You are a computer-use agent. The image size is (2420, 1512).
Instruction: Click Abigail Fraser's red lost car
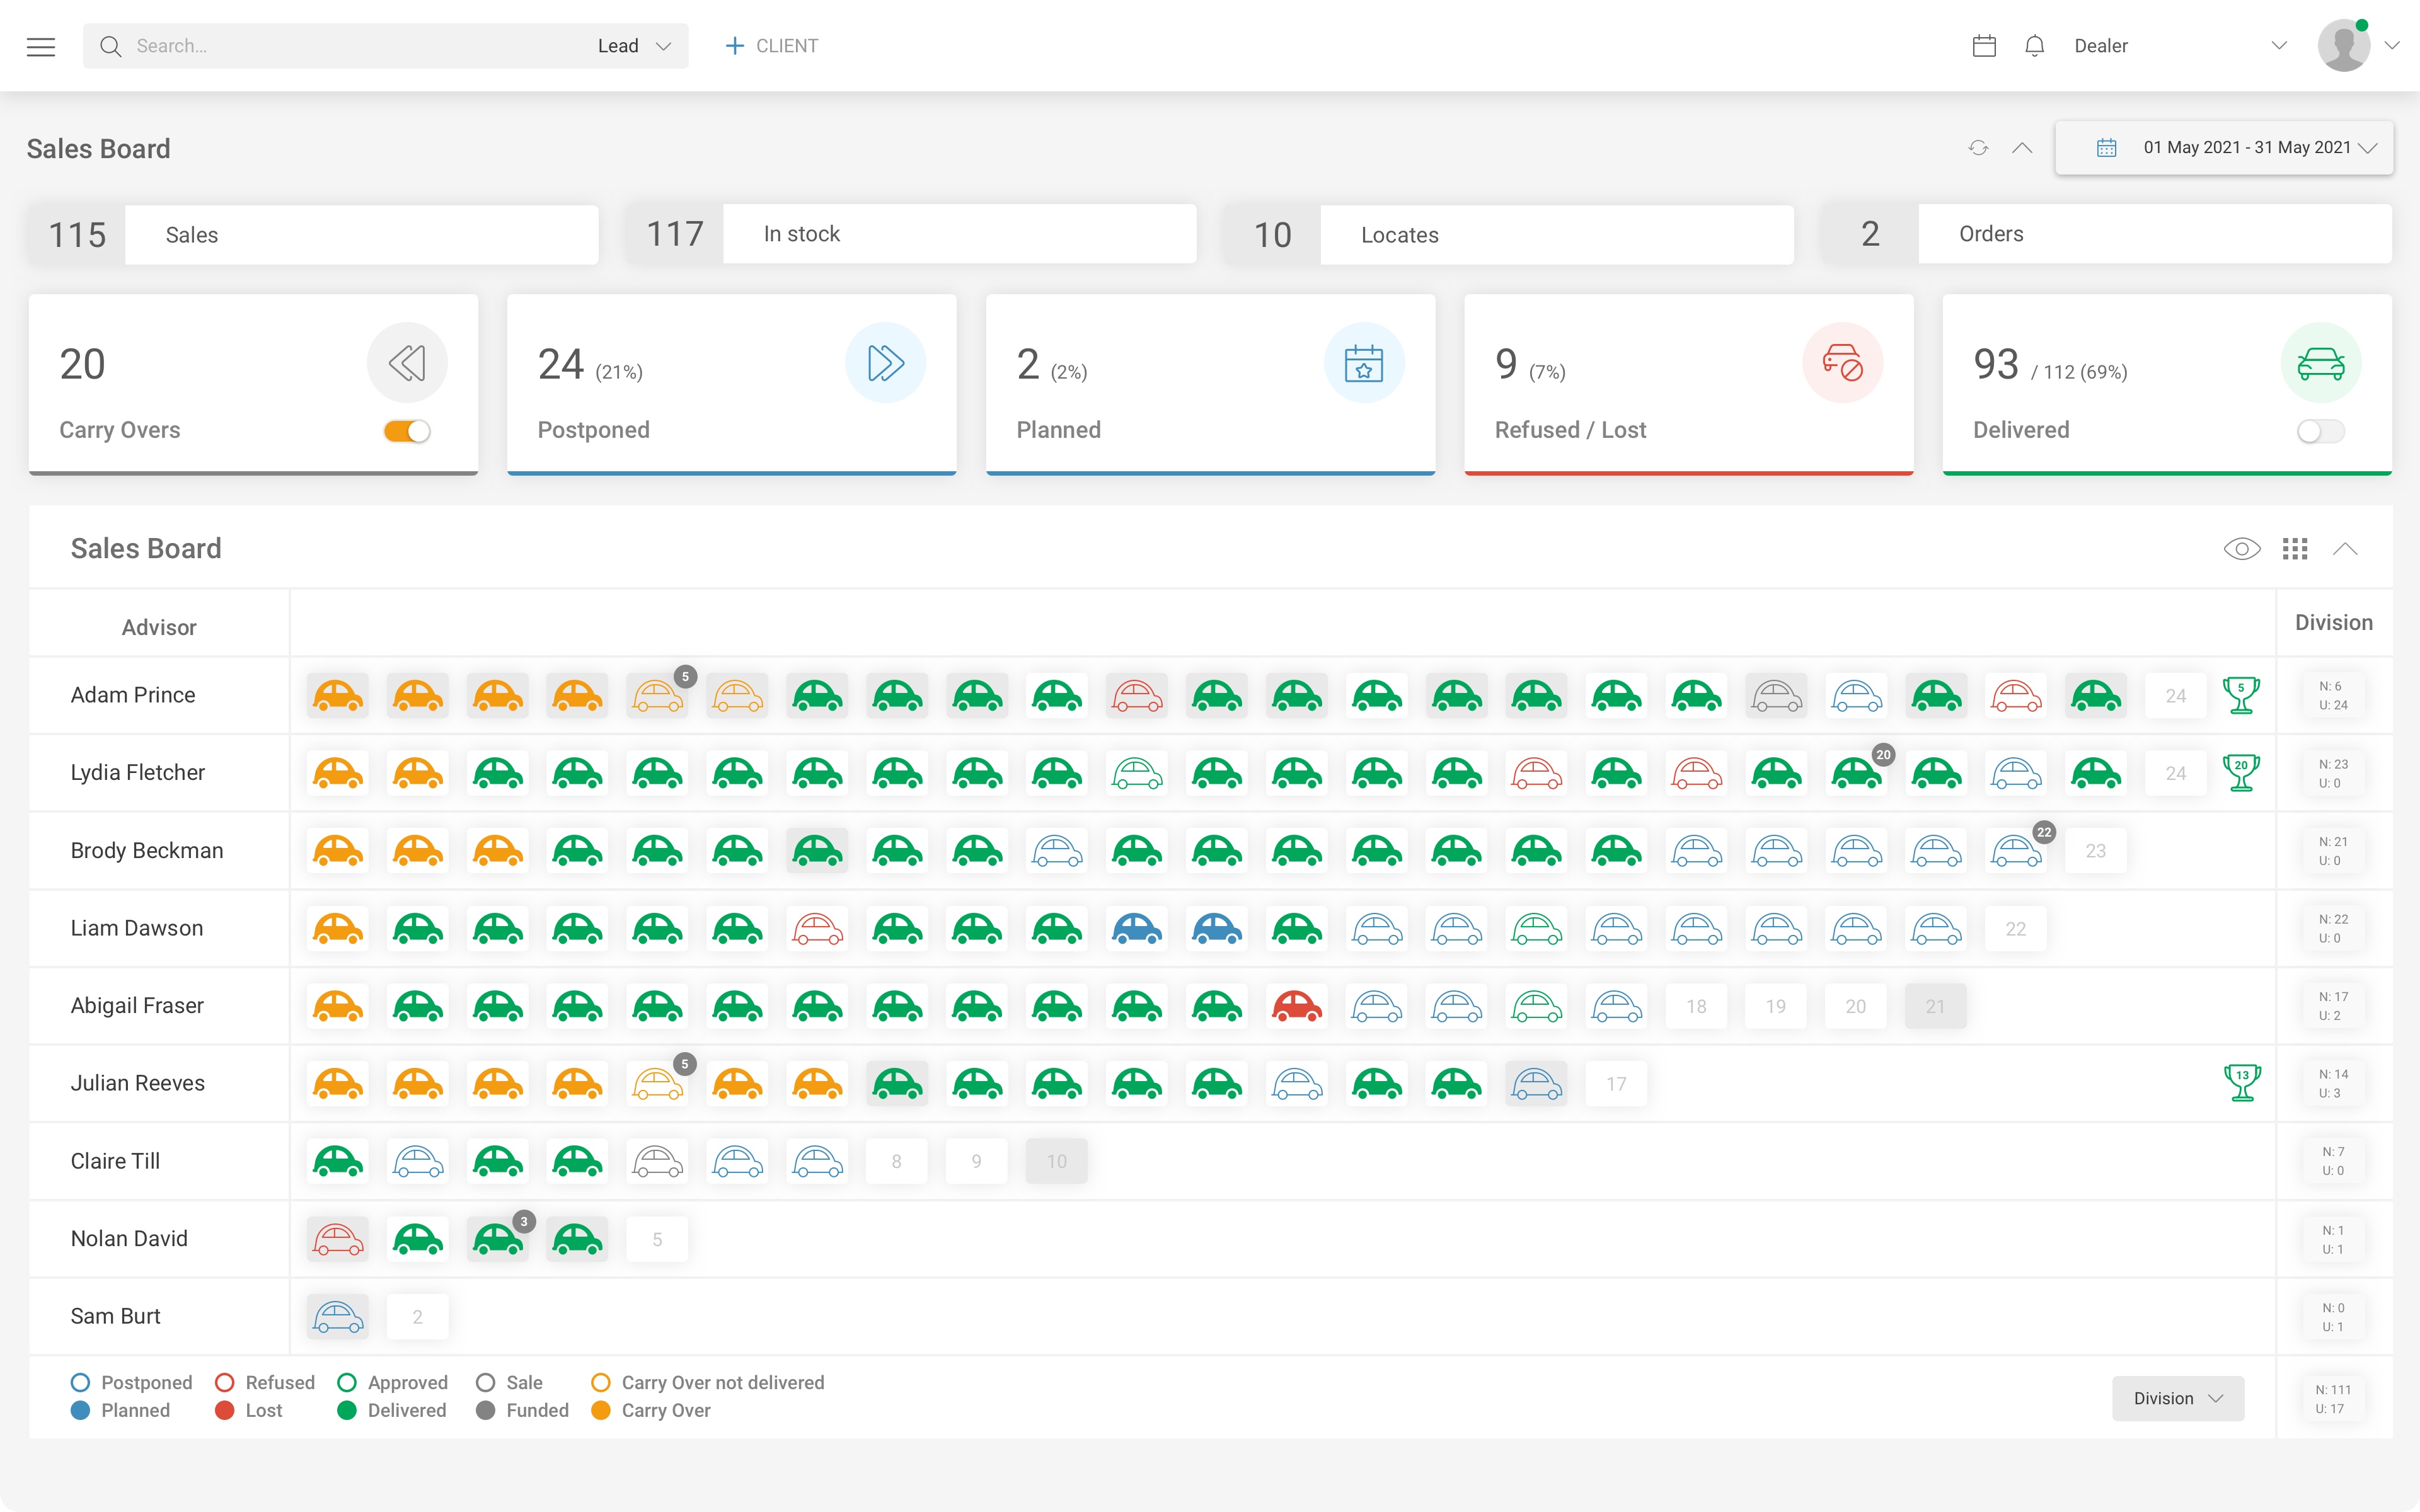(x=1297, y=1006)
